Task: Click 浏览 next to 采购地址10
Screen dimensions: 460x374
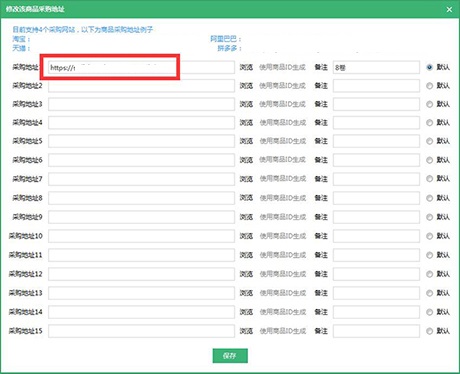Action: pos(246,236)
